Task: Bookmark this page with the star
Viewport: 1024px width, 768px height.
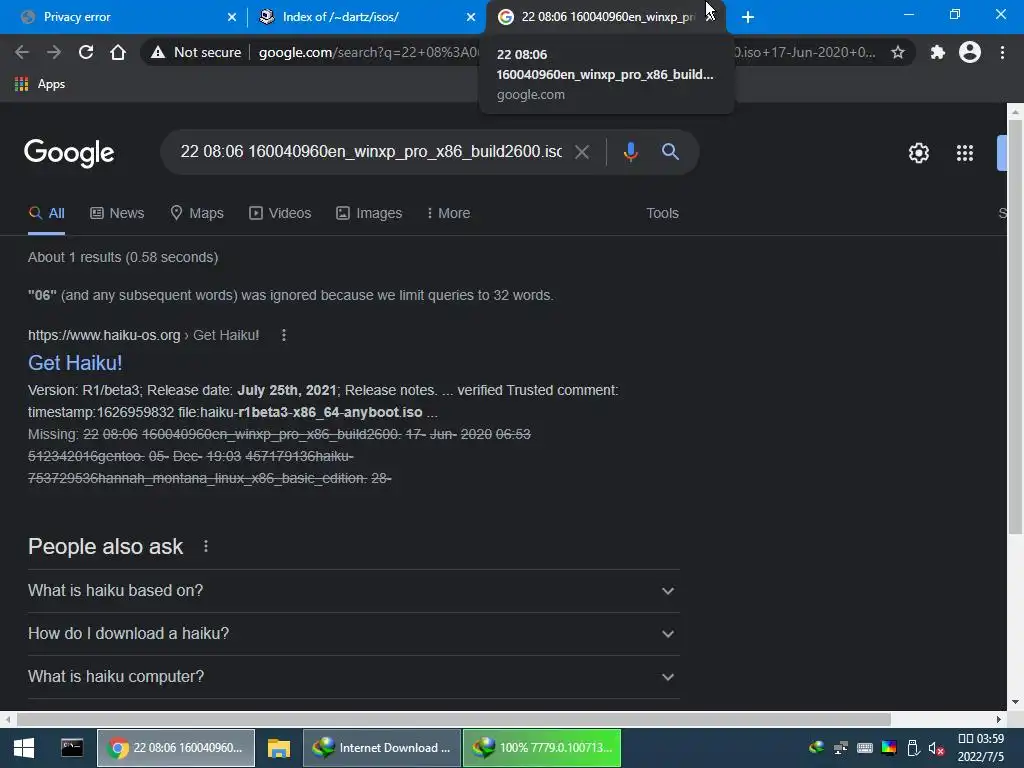Action: (x=898, y=52)
